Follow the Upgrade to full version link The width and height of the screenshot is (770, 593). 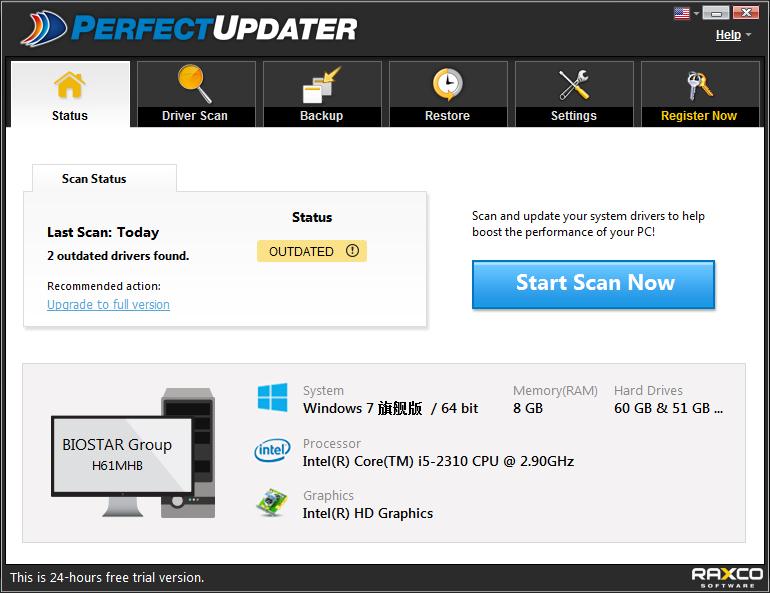click(x=109, y=304)
